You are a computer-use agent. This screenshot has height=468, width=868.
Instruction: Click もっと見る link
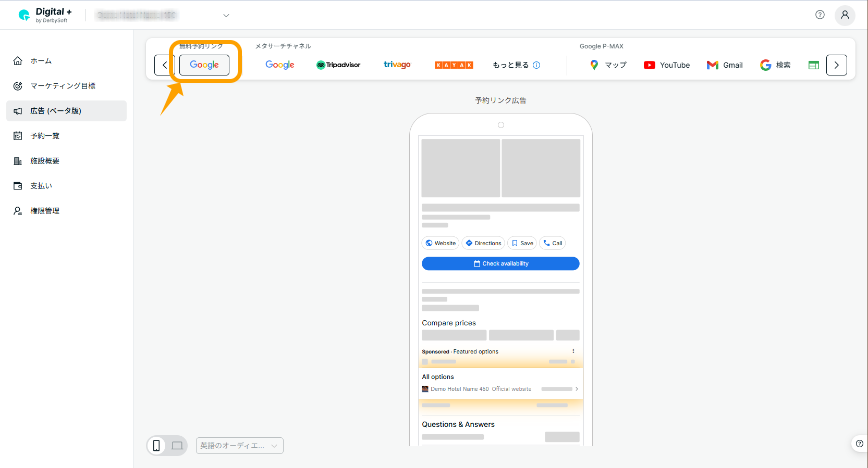click(x=510, y=65)
